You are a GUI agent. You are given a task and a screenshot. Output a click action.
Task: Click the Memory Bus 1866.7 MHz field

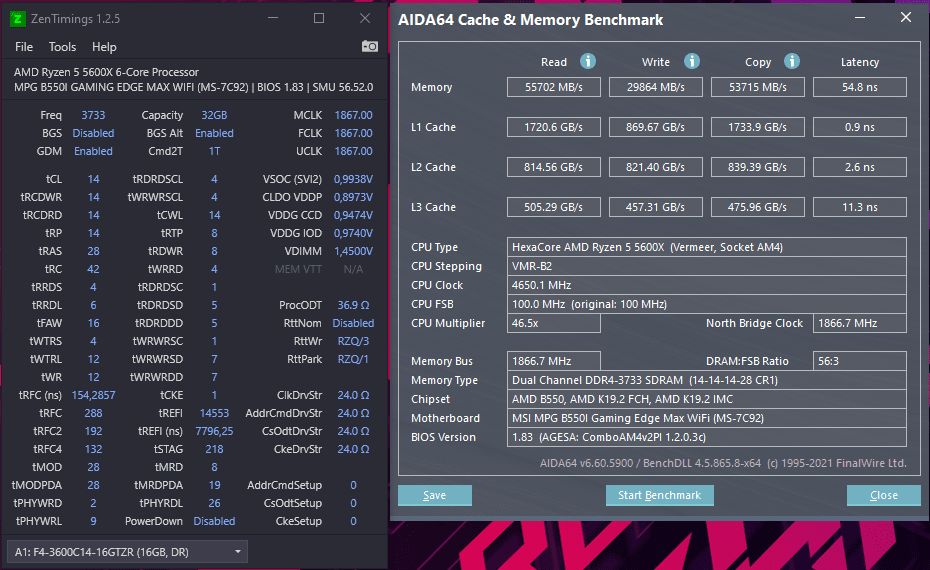553,361
